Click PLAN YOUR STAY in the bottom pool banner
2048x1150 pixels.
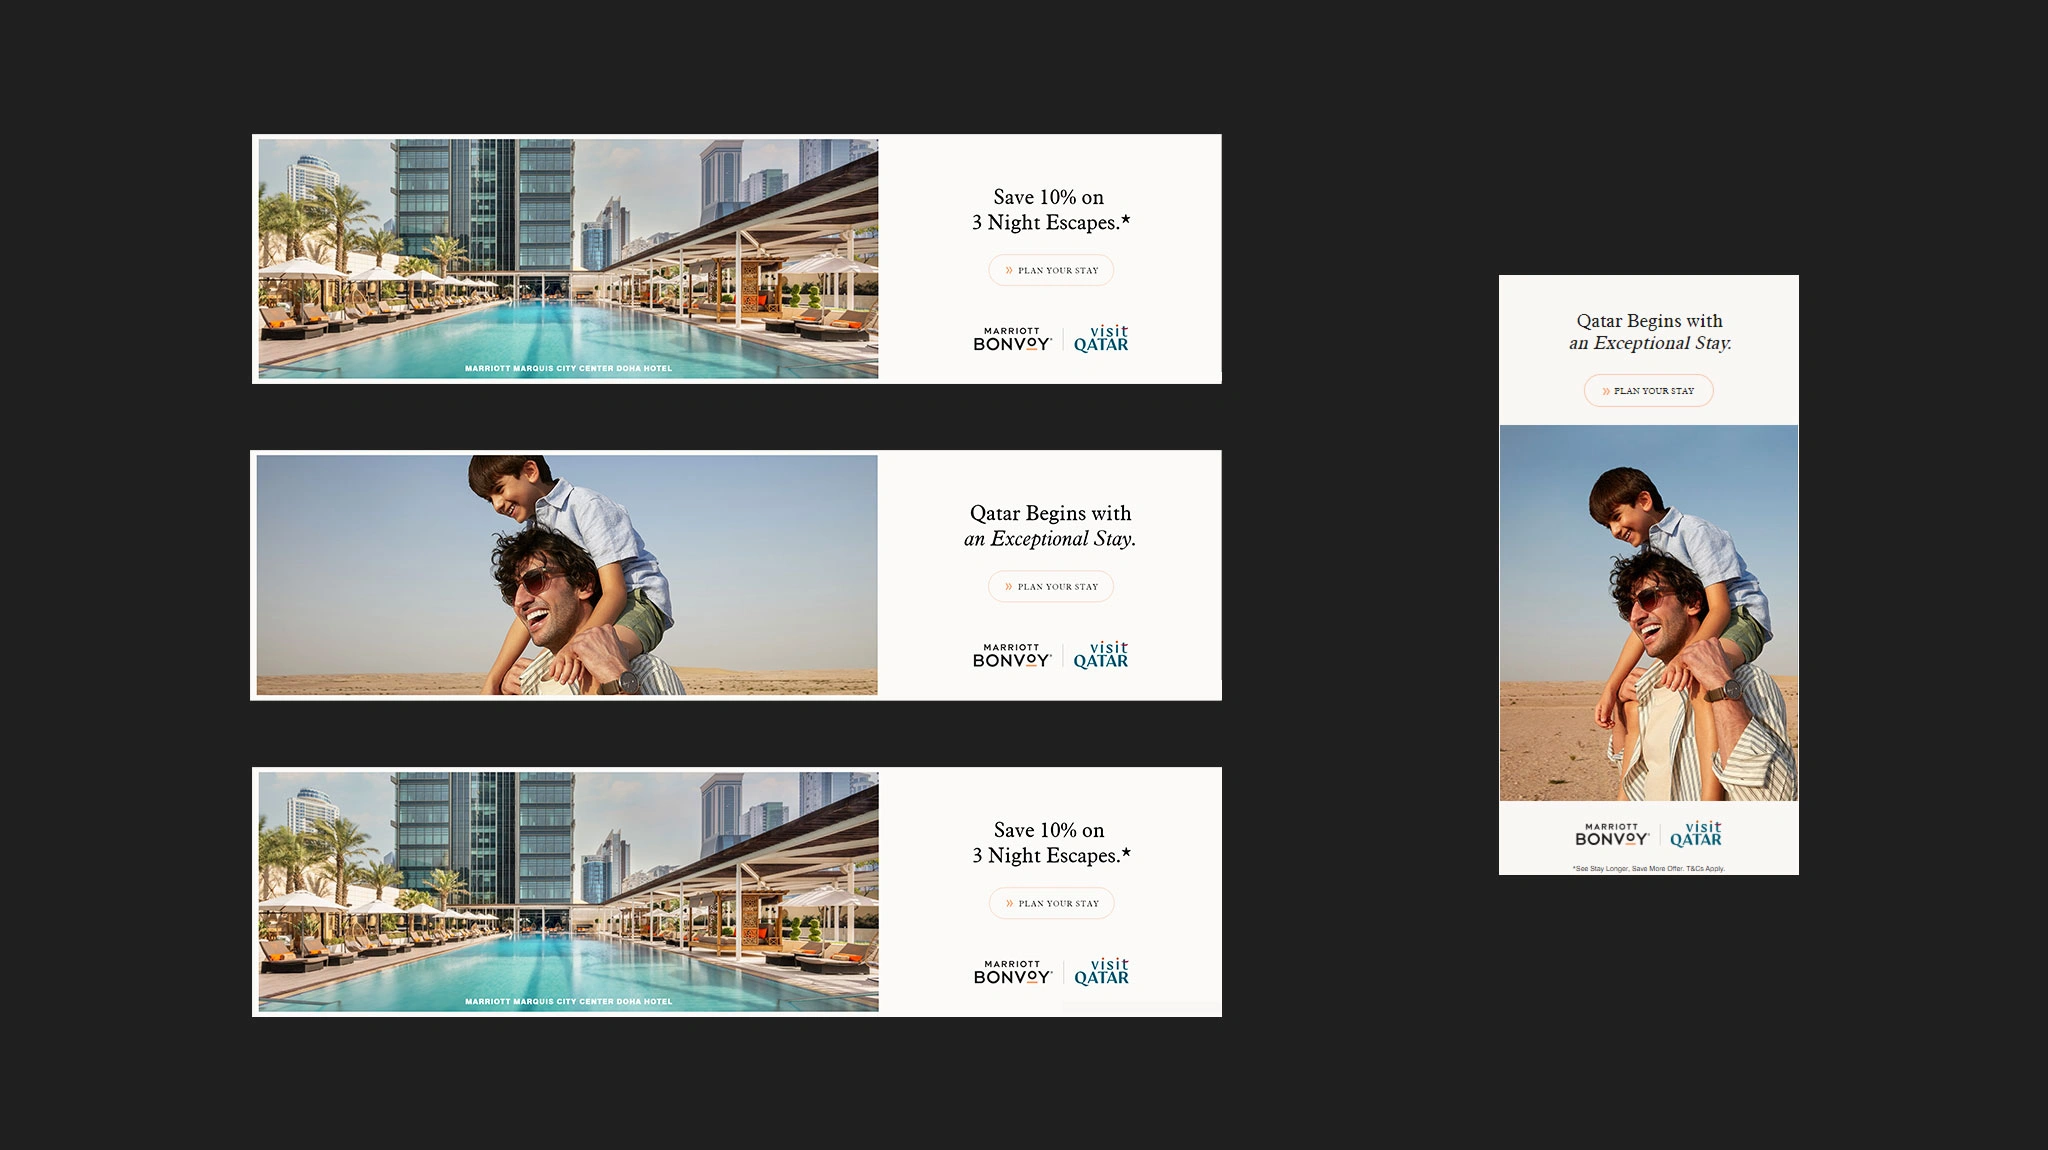tap(1052, 903)
